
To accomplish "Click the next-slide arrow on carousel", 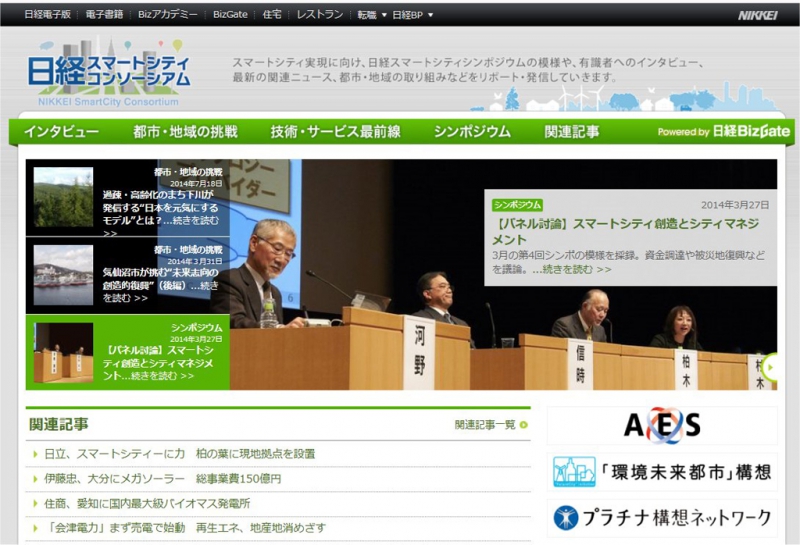I will [770, 366].
